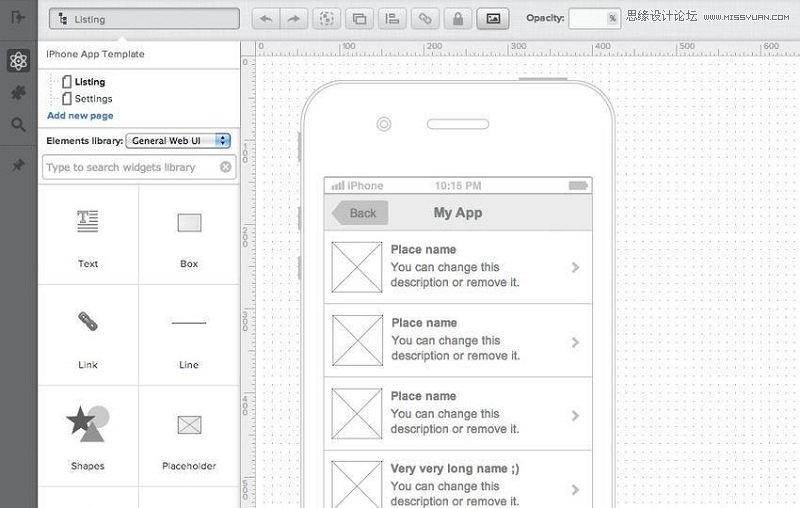Click the chevron arrow in the third list row
The image size is (800, 508).
click(x=576, y=416)
